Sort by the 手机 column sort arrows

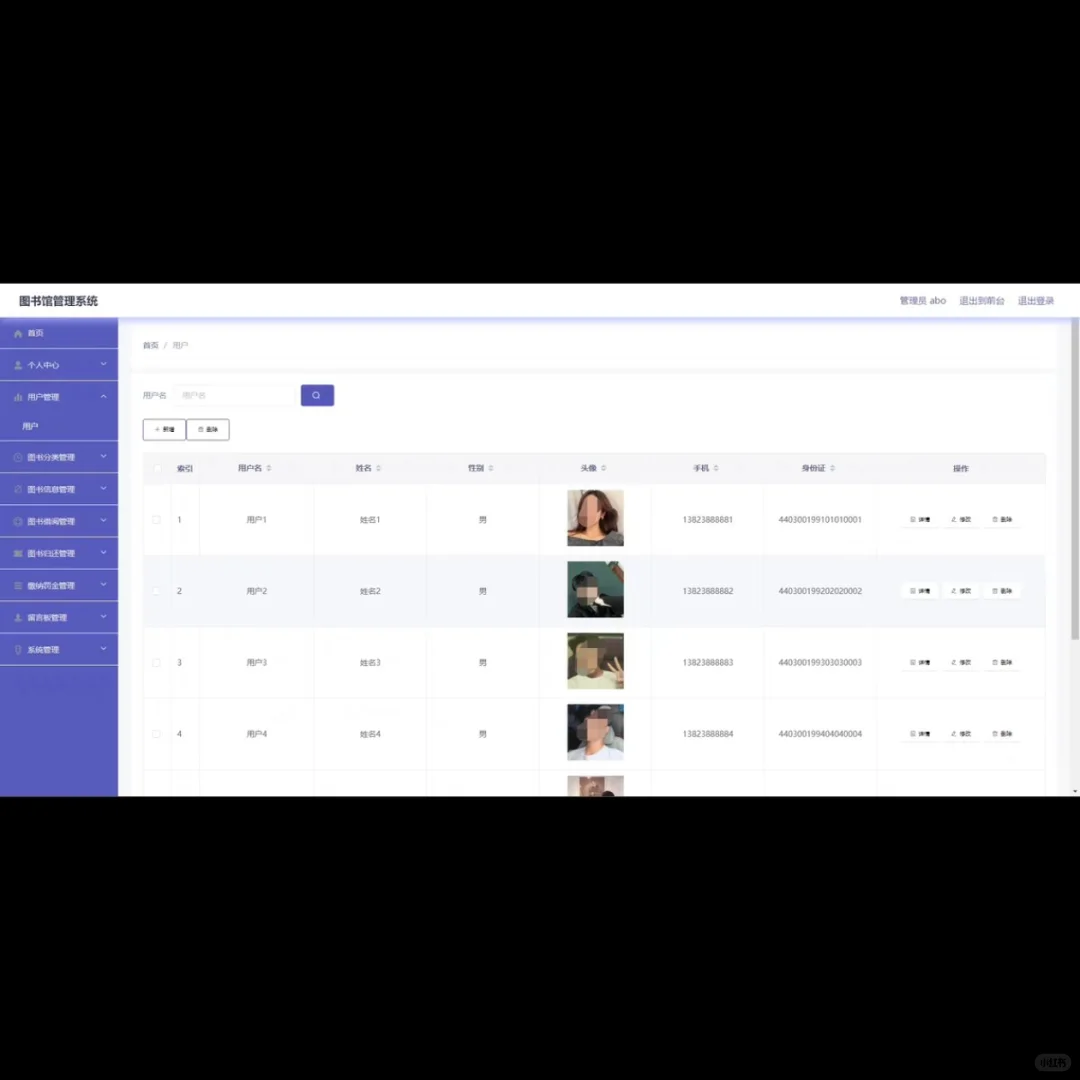pos(716,468)
